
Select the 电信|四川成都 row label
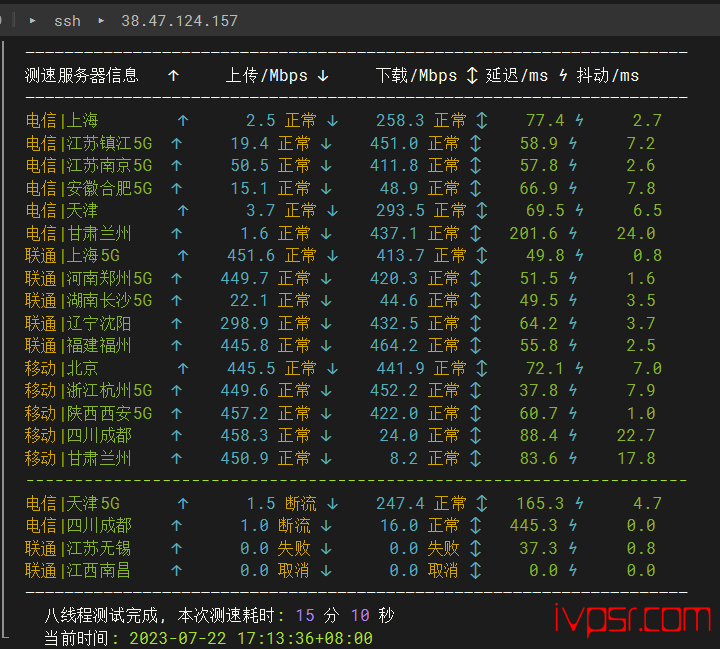click(79, 525)
